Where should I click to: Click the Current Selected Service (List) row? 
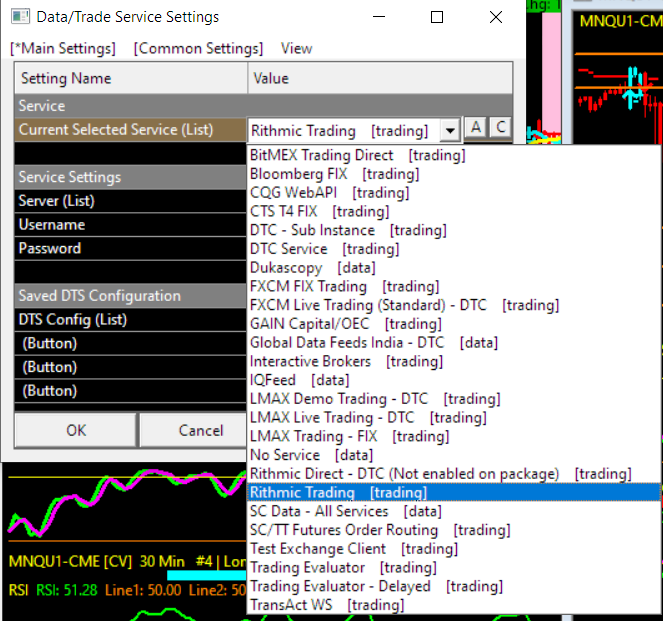pos(131,130)
